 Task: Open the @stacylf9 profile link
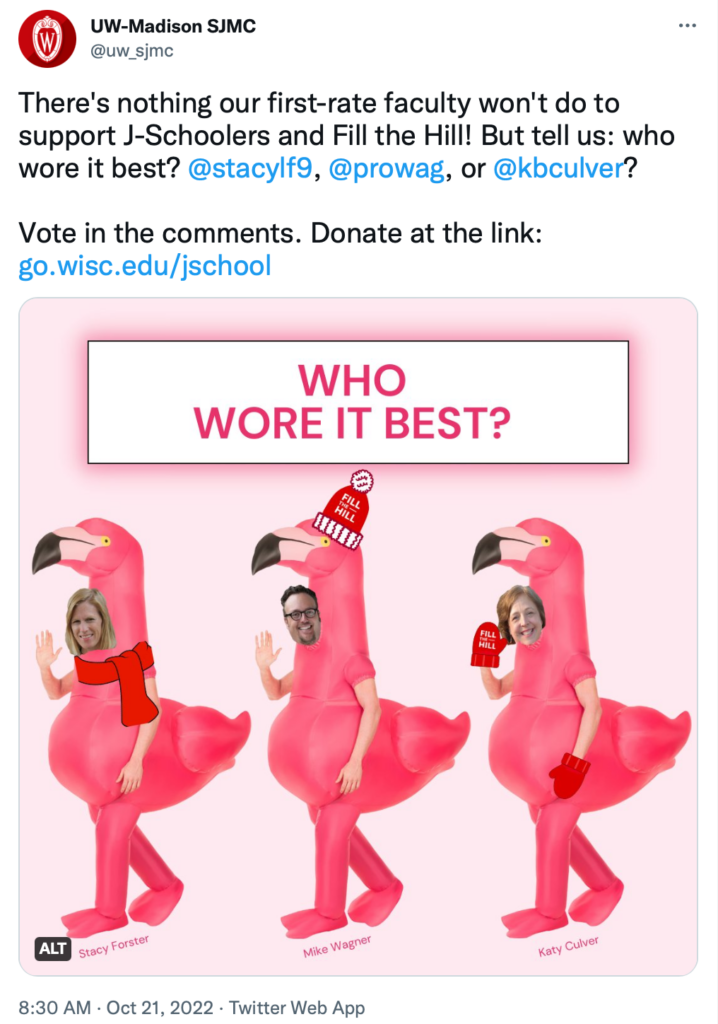tap(252, 168)
